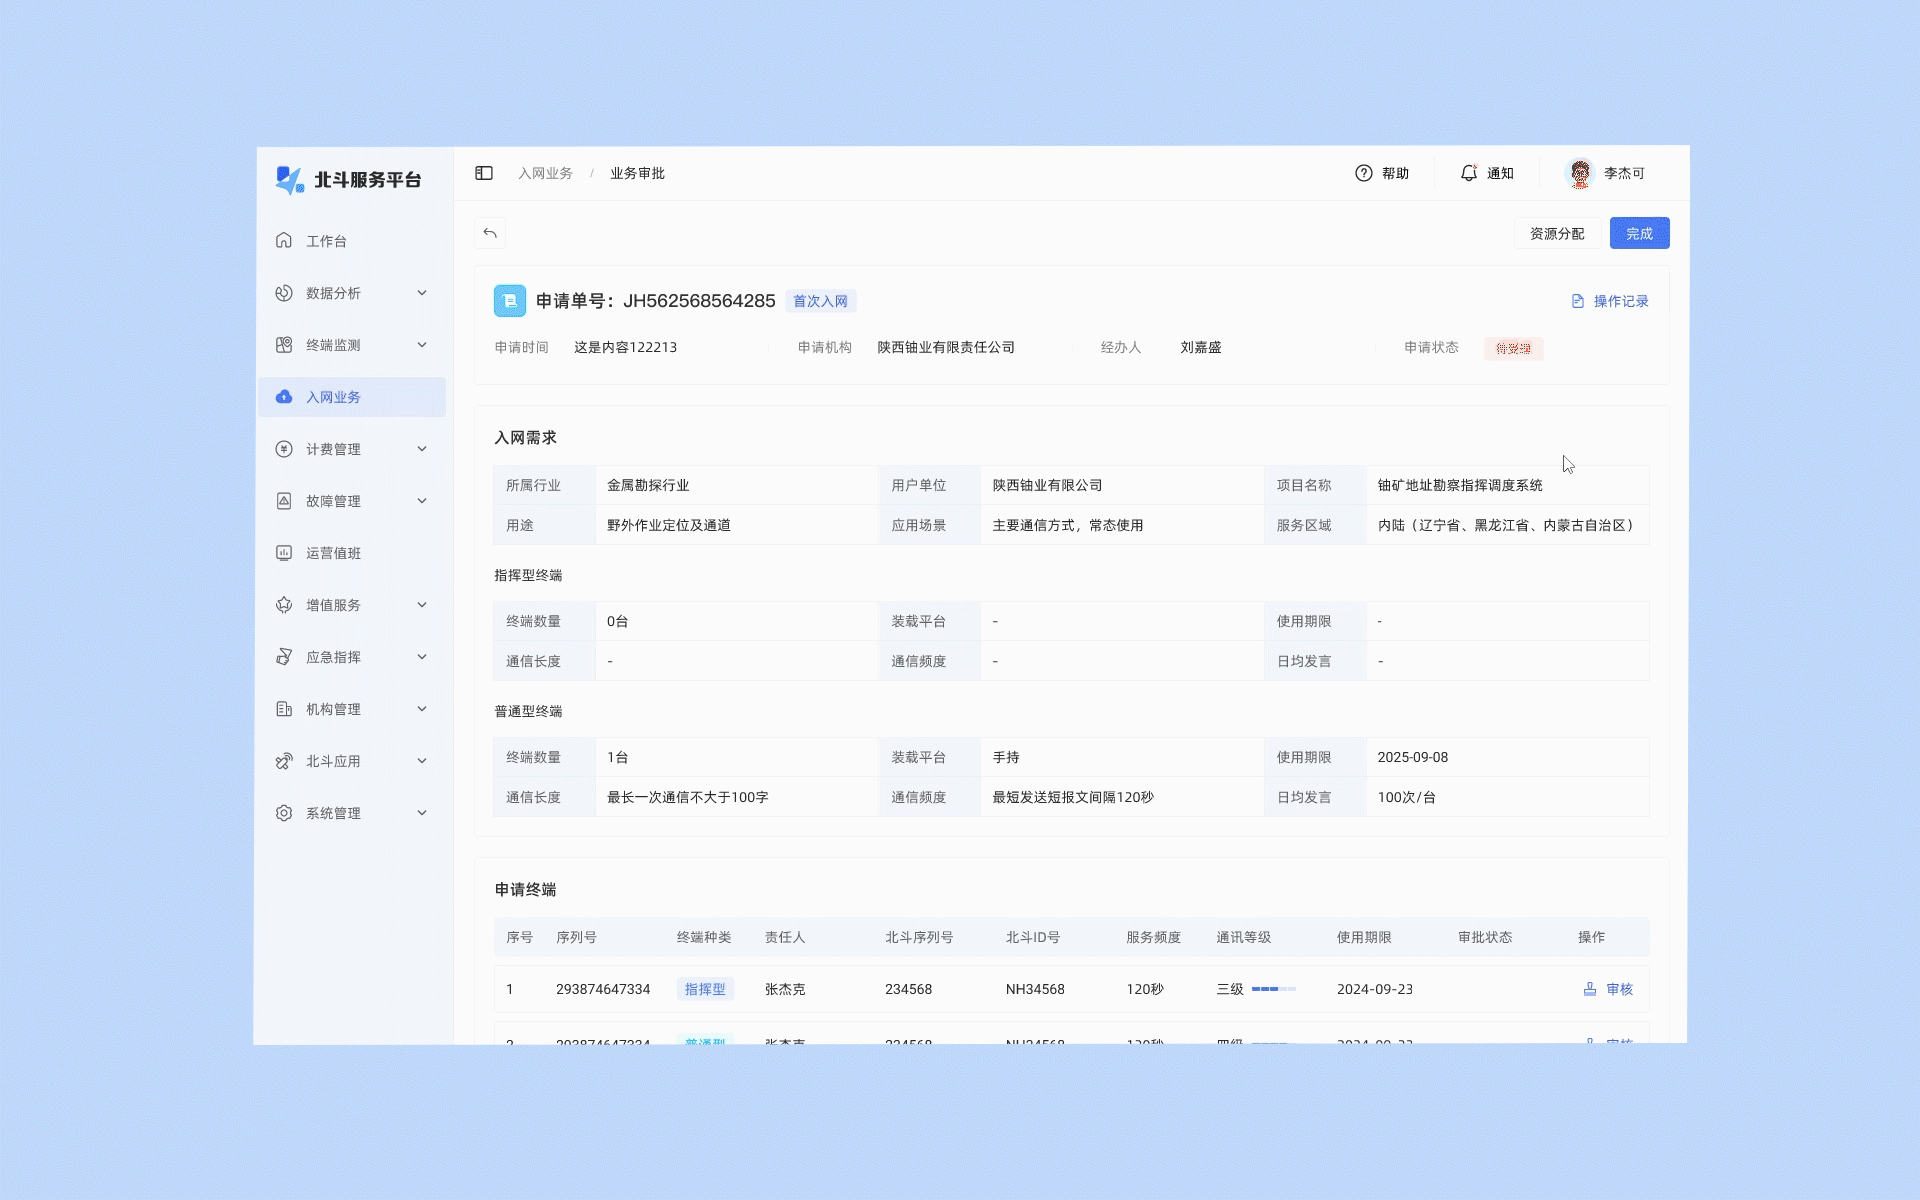This screenshot has width=1920, height=1200.
Task: Click the 李杰可 user avatar
Action: pyautogui.click(x=1580, y=173)
